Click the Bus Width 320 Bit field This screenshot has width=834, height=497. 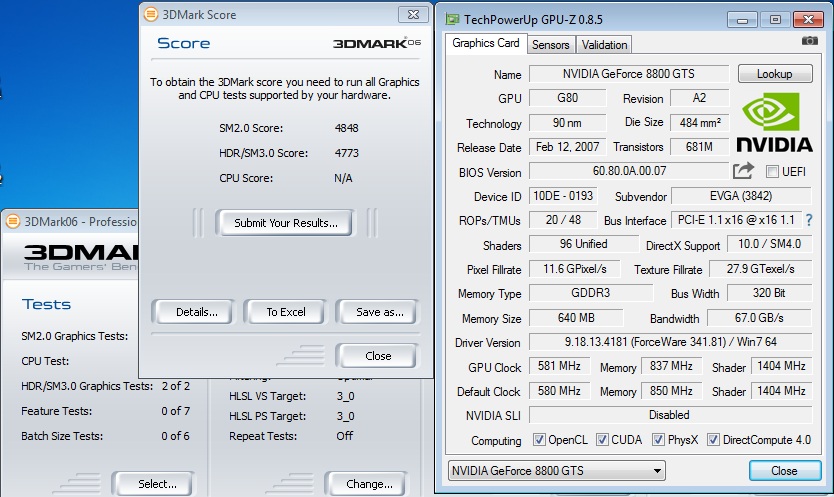tap(769, 293)
